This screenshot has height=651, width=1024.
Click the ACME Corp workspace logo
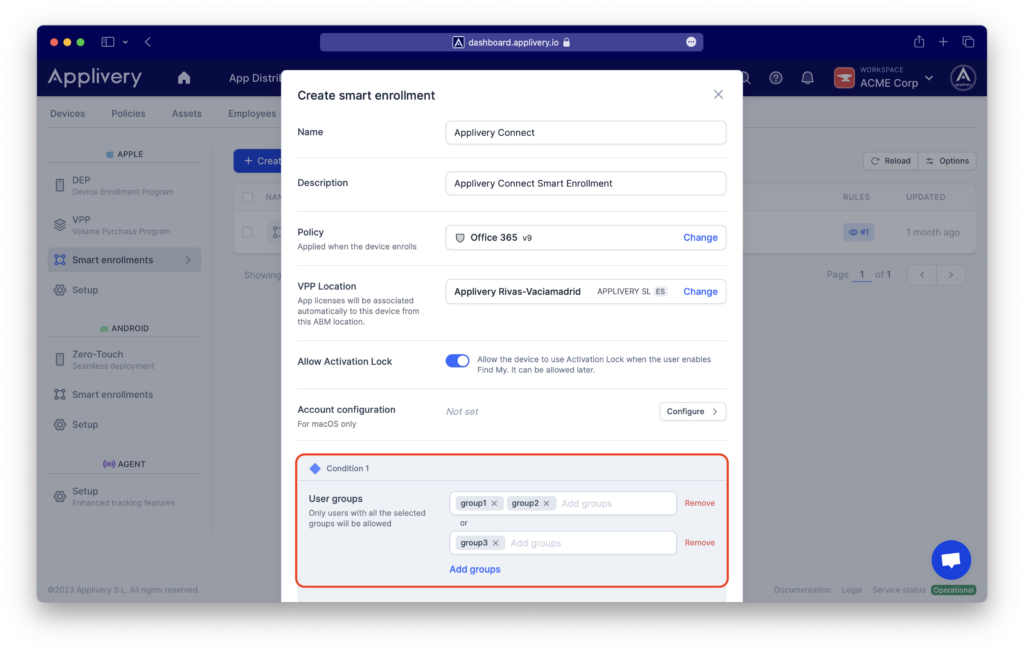tap(844, 78)
